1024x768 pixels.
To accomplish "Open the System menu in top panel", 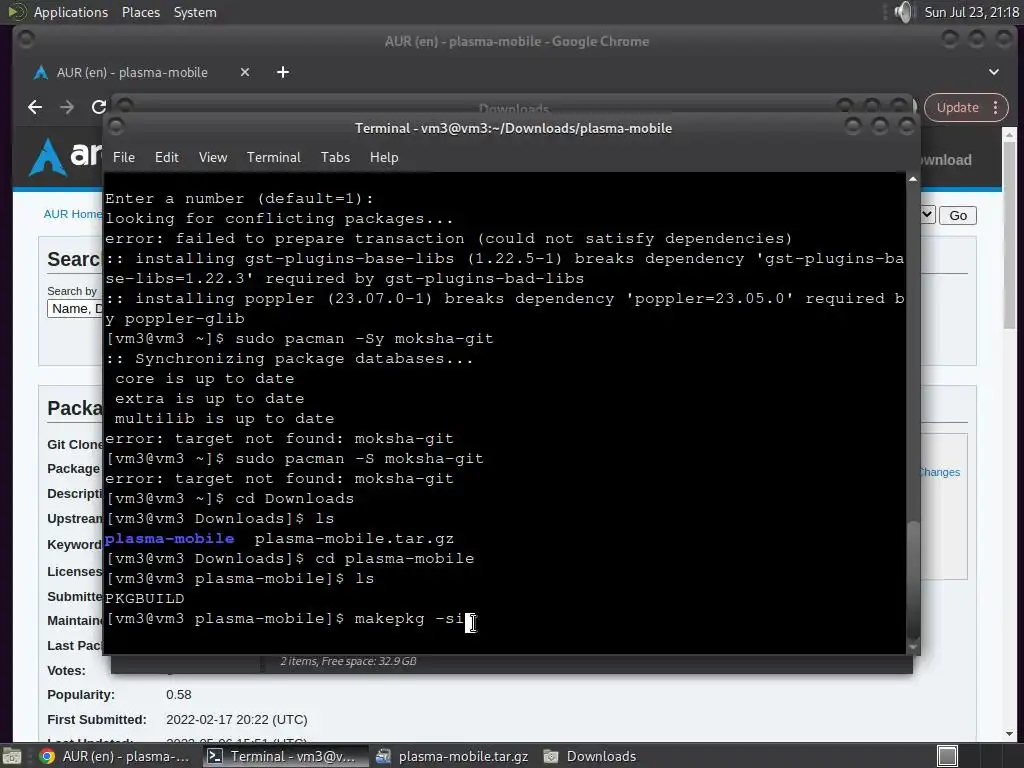I will pyautogui.click(x=195, y=12).
